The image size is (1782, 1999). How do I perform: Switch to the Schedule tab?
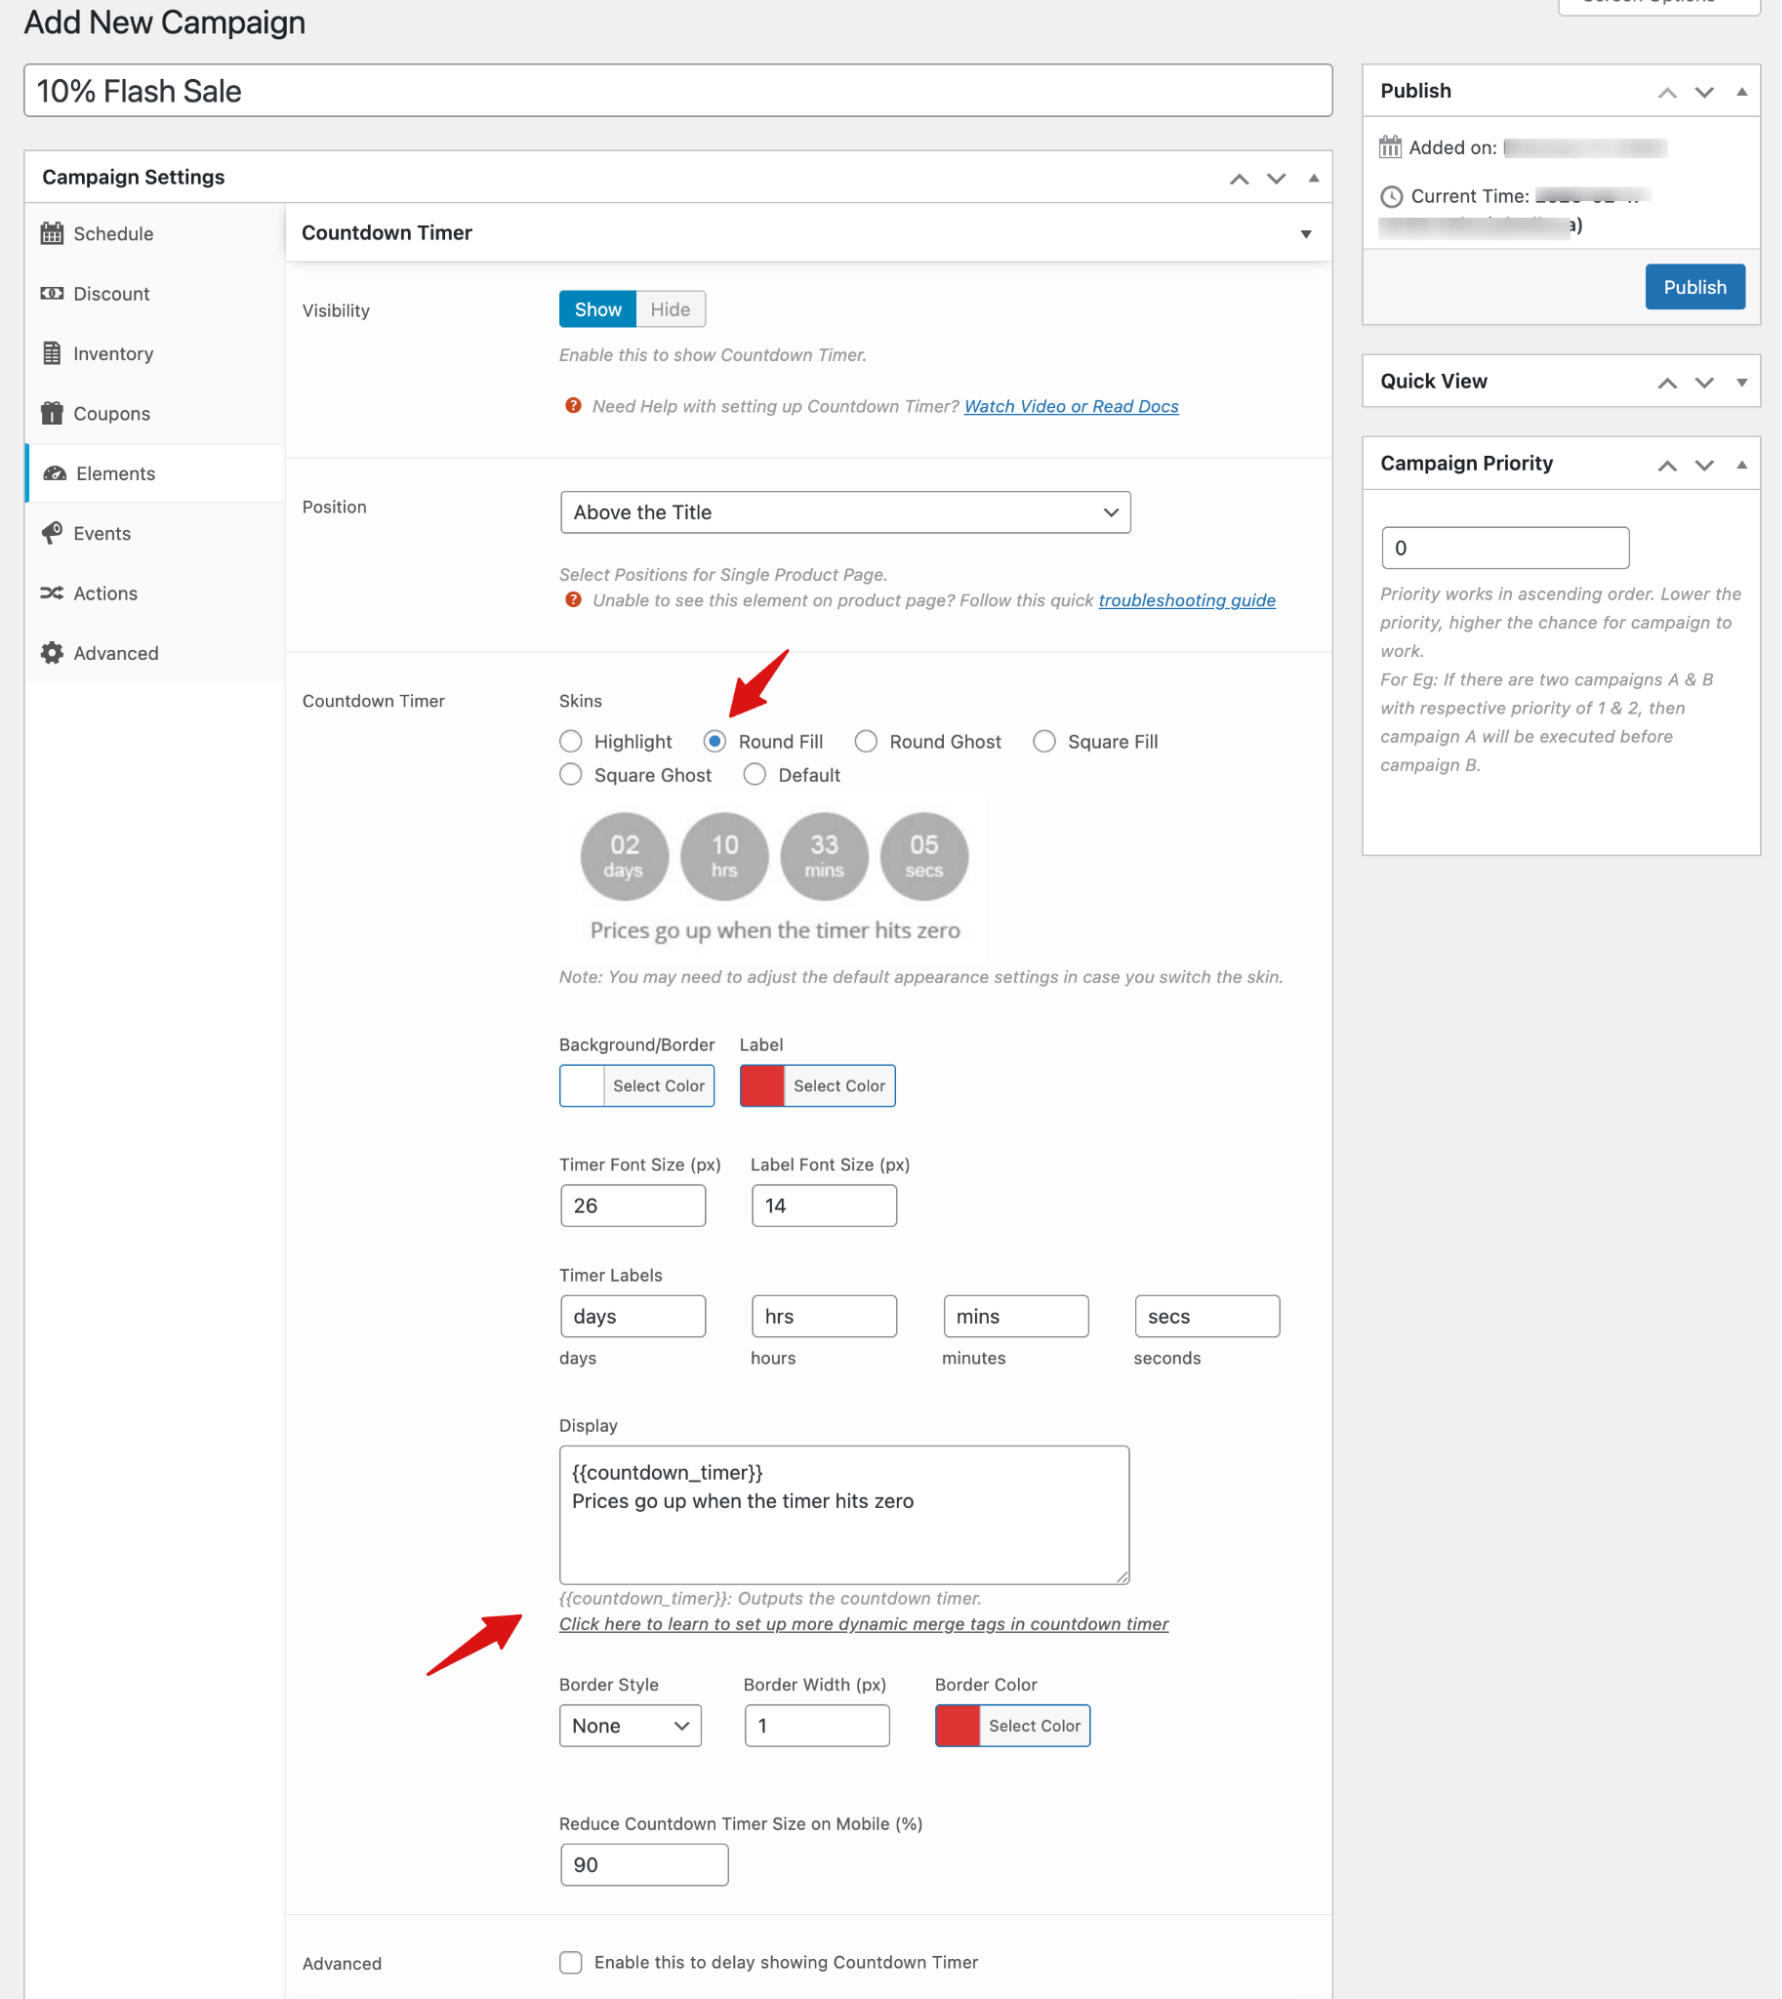[112, 233]
